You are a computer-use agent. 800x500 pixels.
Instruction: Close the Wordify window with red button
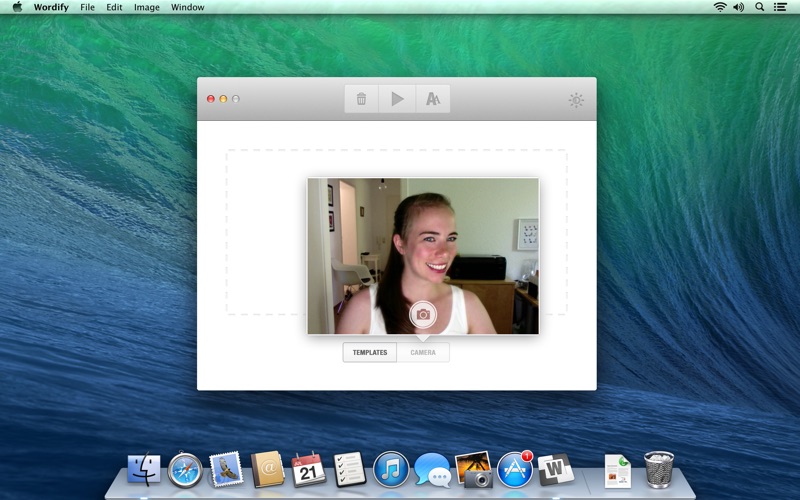[211, 99]
